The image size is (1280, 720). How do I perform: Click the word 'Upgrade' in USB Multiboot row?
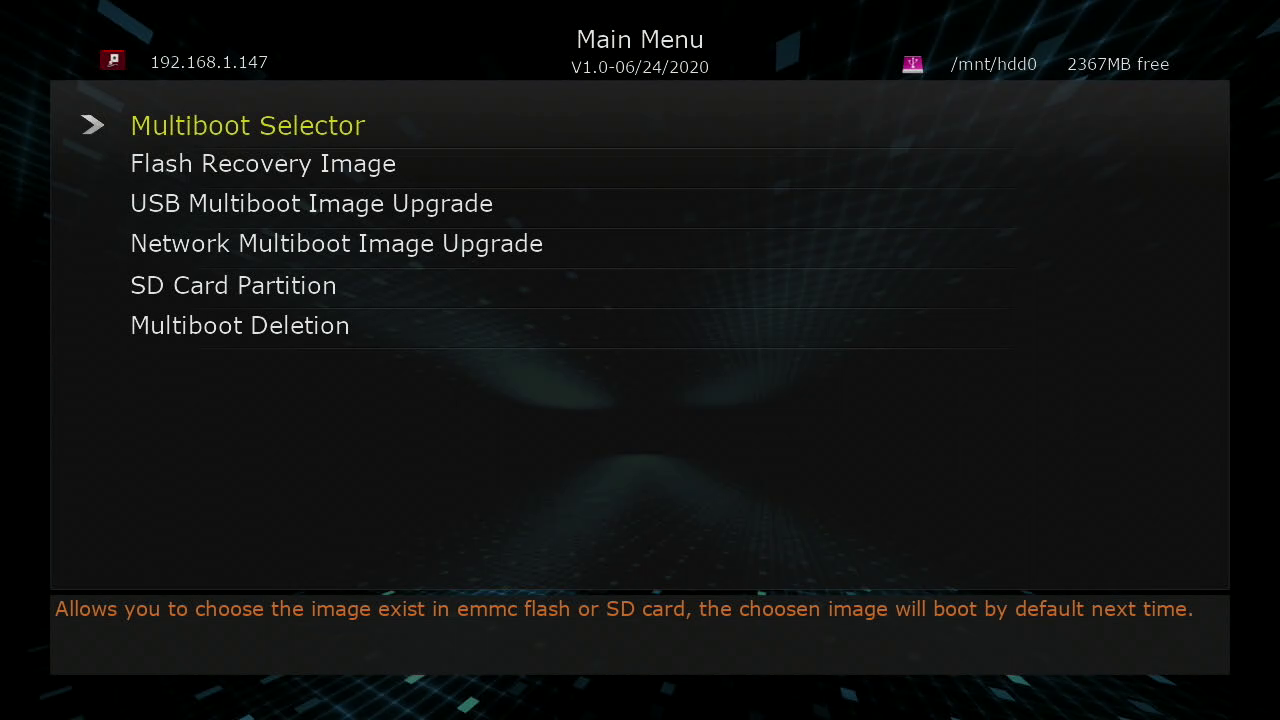442,204
